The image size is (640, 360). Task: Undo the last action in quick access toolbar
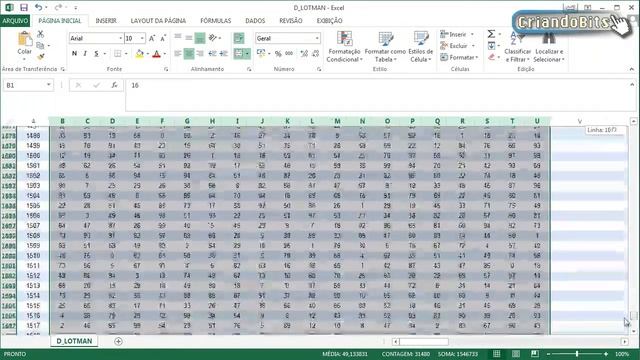38,7
